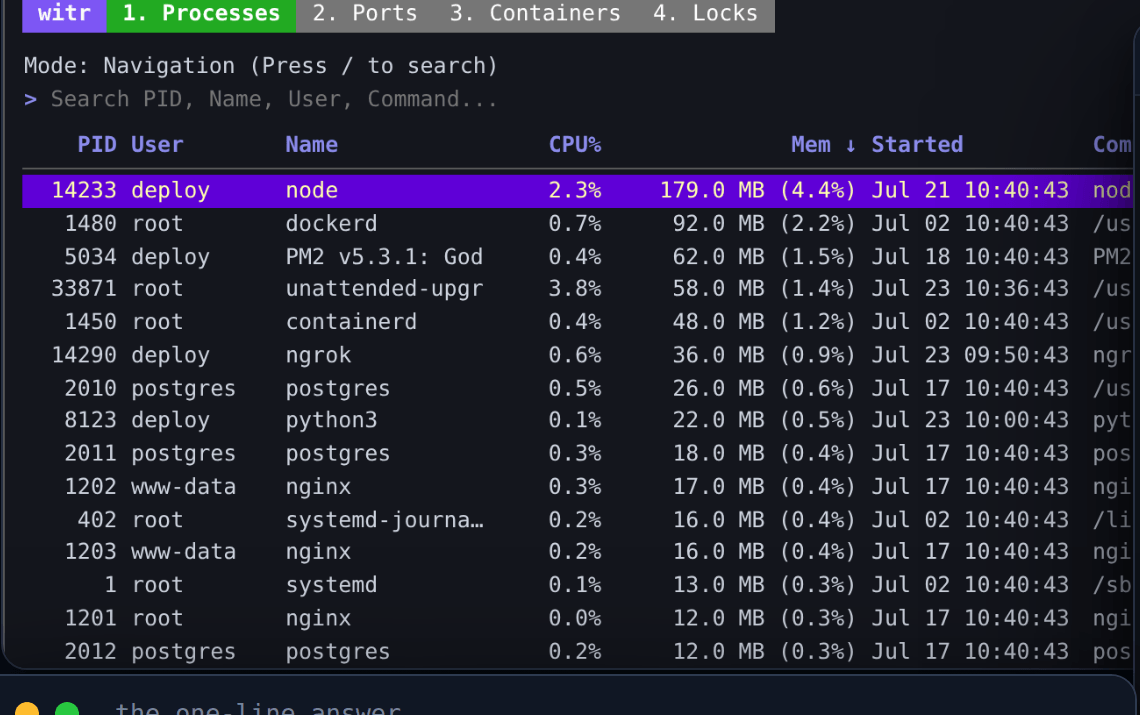
Task: Click the "ngrok" process name
Action: [318, 355]
